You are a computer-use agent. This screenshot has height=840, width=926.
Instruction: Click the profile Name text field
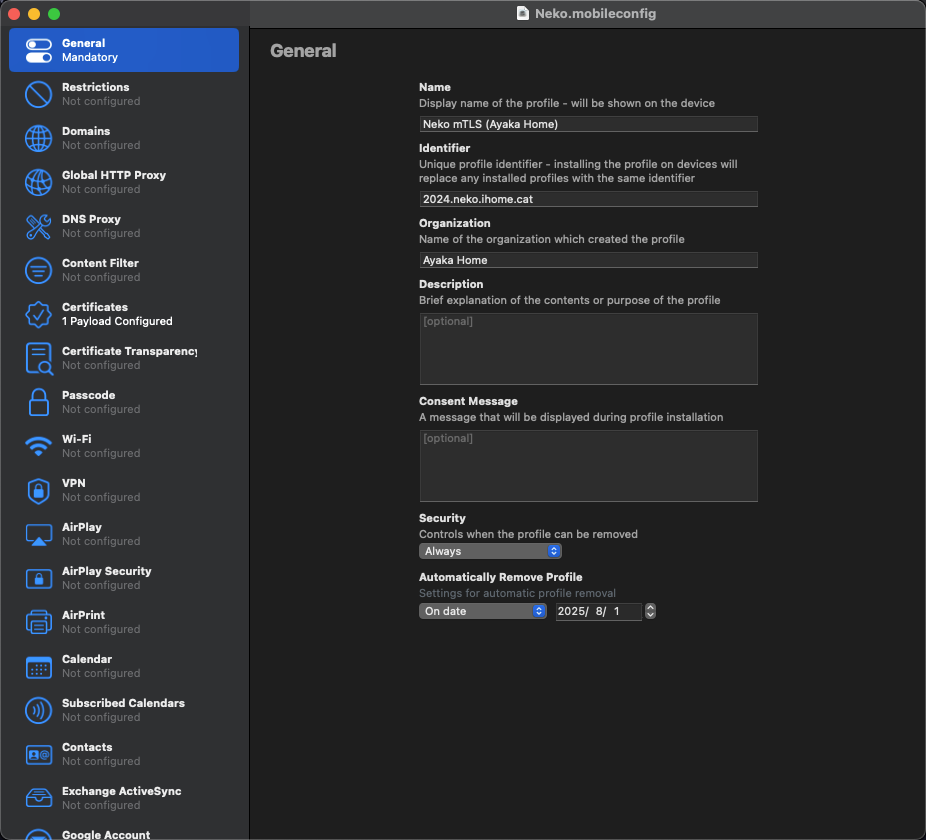[x=588, y=124]
